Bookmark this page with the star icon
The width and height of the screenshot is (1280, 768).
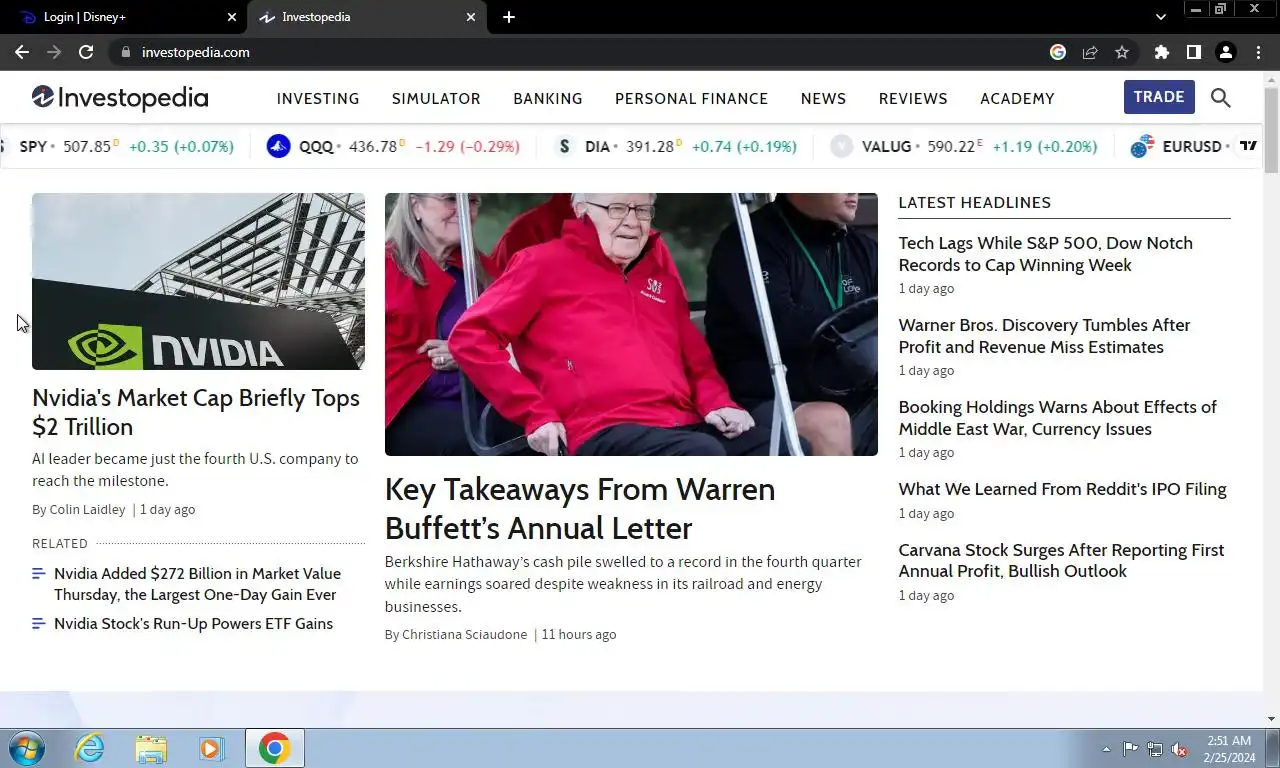(x=1122, y=52)
